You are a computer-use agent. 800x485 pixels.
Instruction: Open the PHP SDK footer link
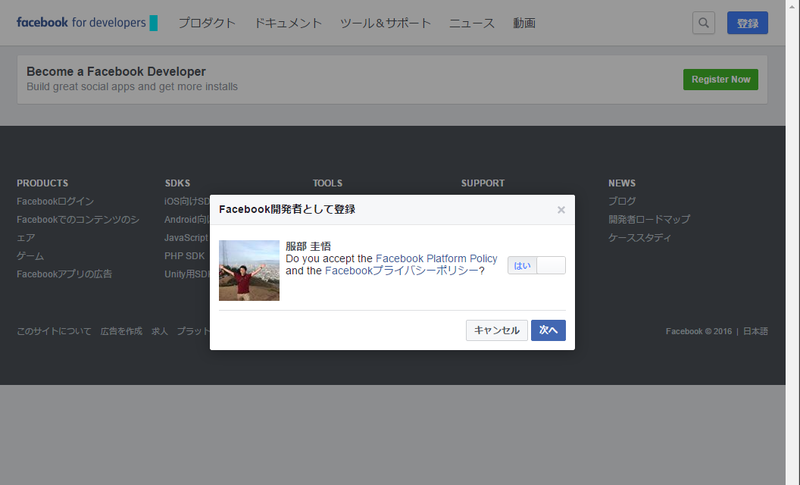click(x=184, y=256)
